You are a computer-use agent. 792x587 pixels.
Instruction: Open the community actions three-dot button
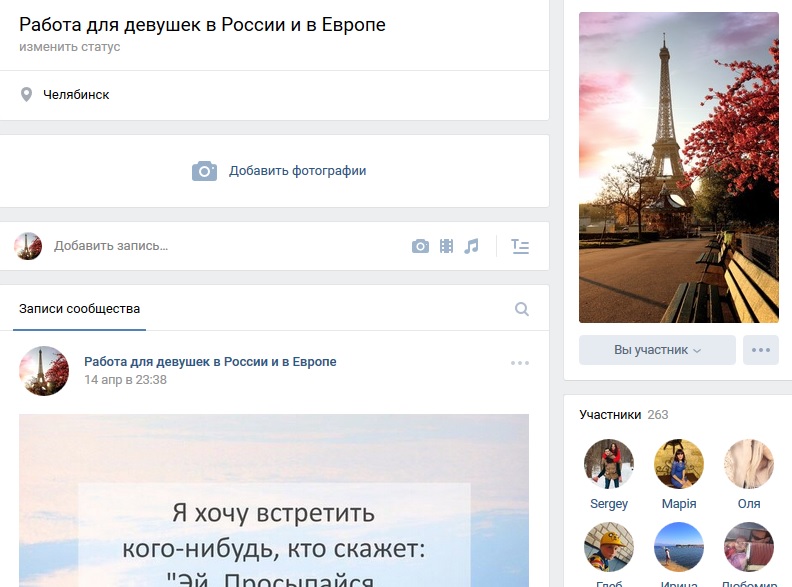coord(761,350)
